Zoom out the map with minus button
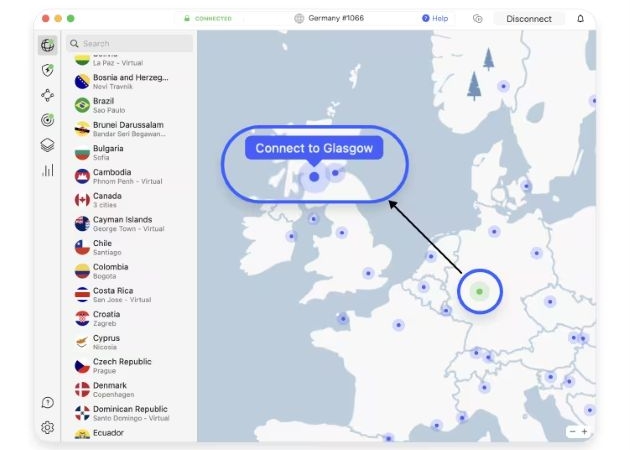630x450 pixels. tap(573, 432)
